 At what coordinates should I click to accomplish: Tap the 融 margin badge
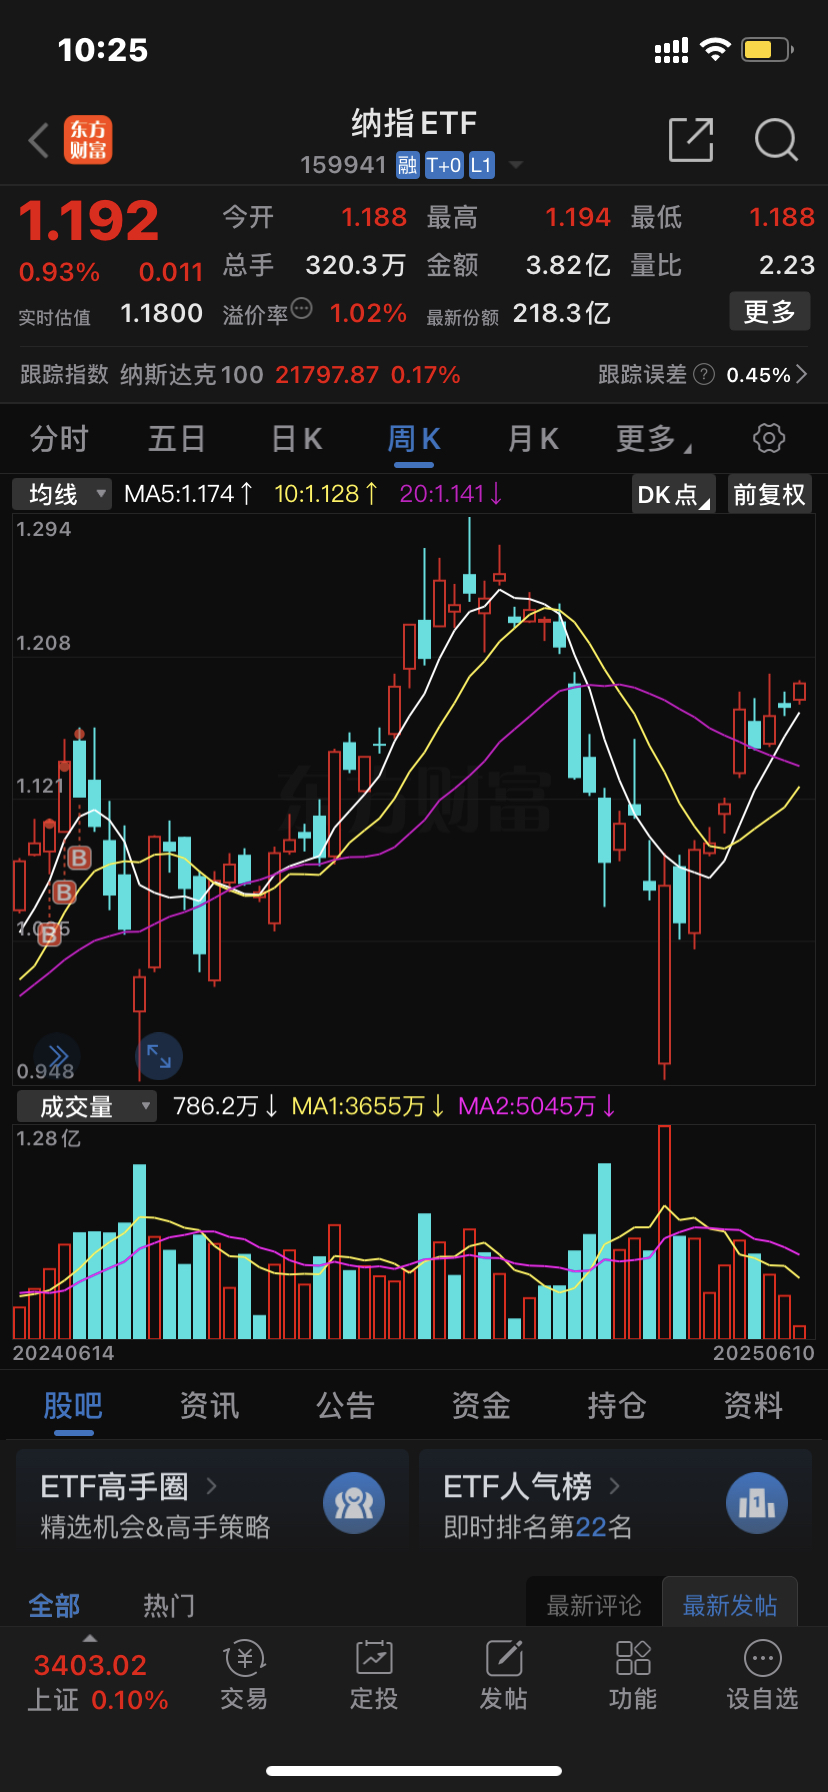pyautogui.click(x=407, y=165)
